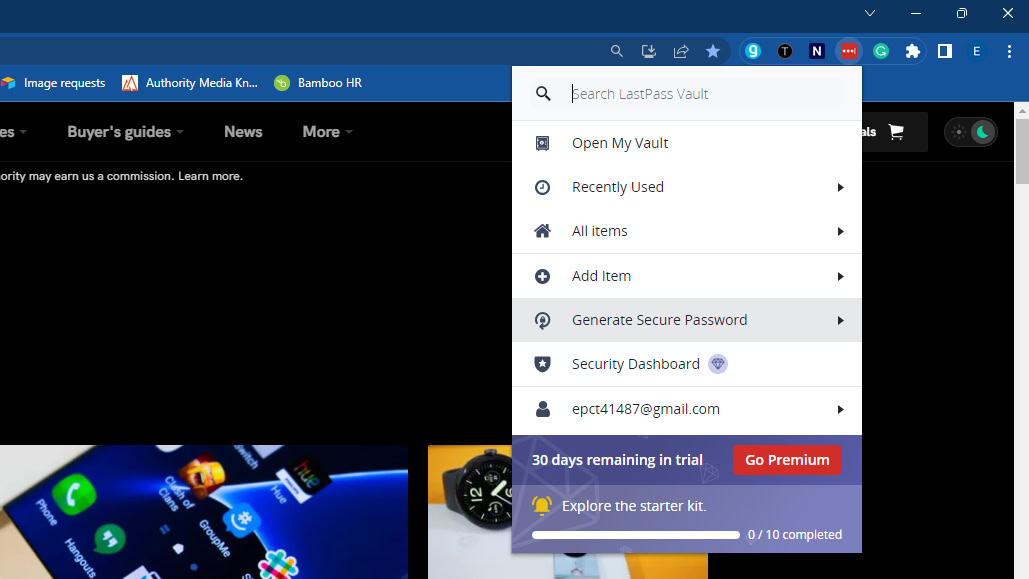Open the Chrome Extensions puzzle menu

tap(913, 51)
